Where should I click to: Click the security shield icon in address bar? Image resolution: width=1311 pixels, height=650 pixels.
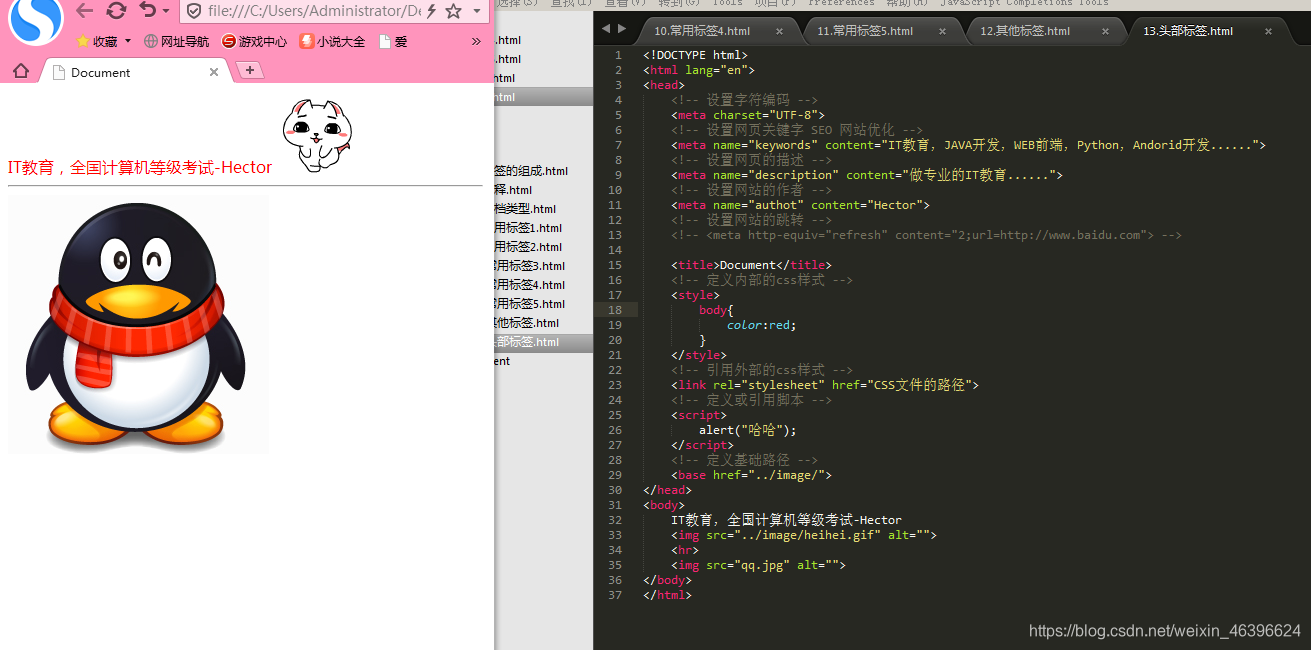(x=195, y=11)
